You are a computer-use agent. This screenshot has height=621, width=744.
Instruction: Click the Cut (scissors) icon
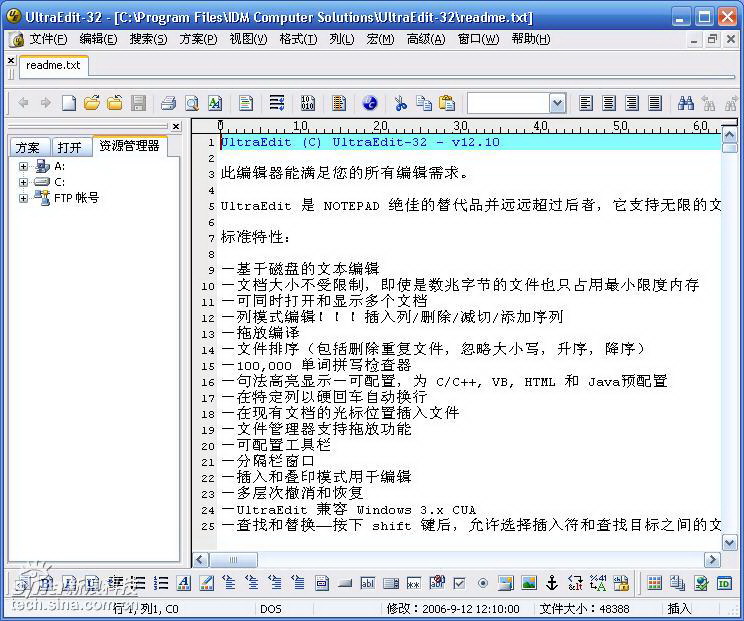[401, 103]
